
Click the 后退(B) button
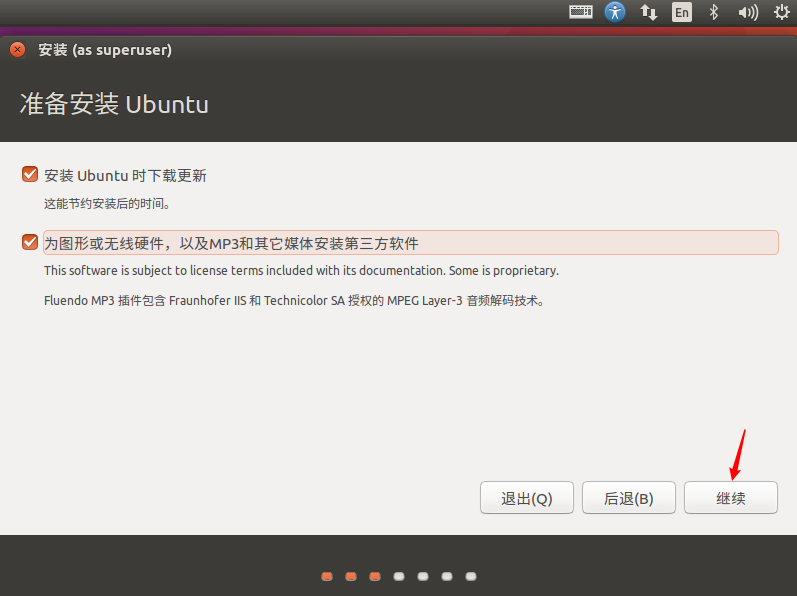pyautogui.click(x=629, y=498)
